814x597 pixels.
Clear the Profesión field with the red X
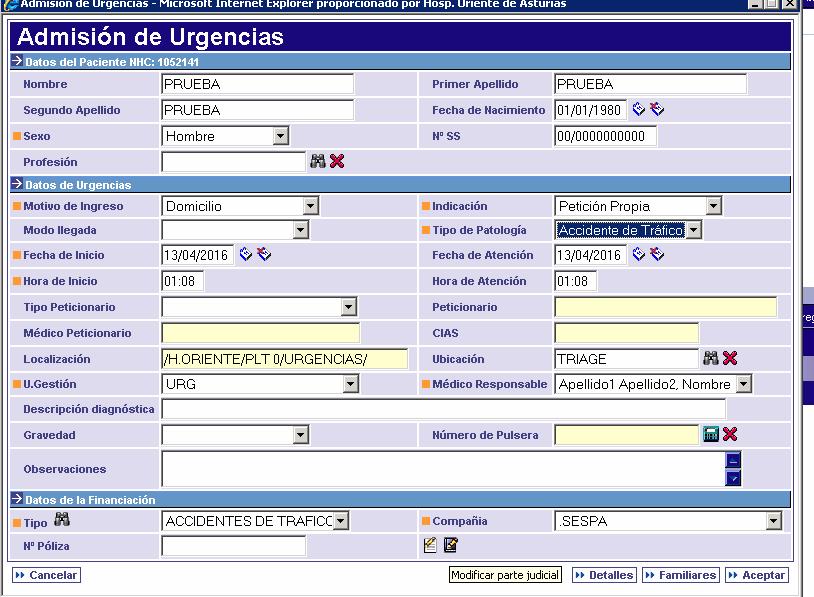click(x=337, y=160)
